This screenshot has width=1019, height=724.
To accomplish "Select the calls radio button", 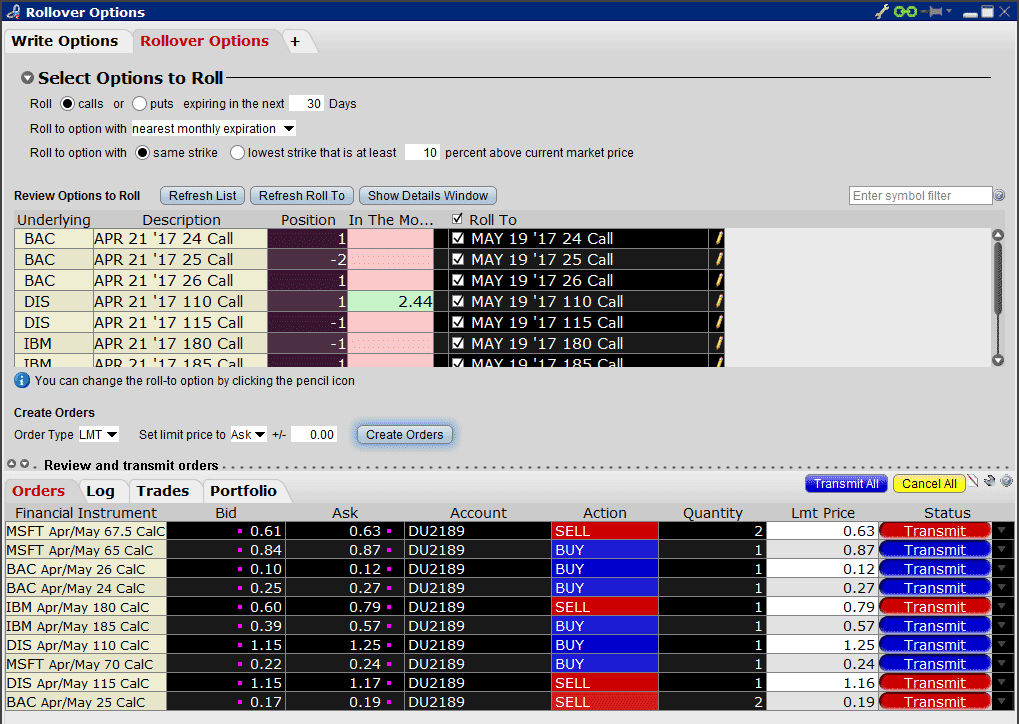I will point(68,104).
